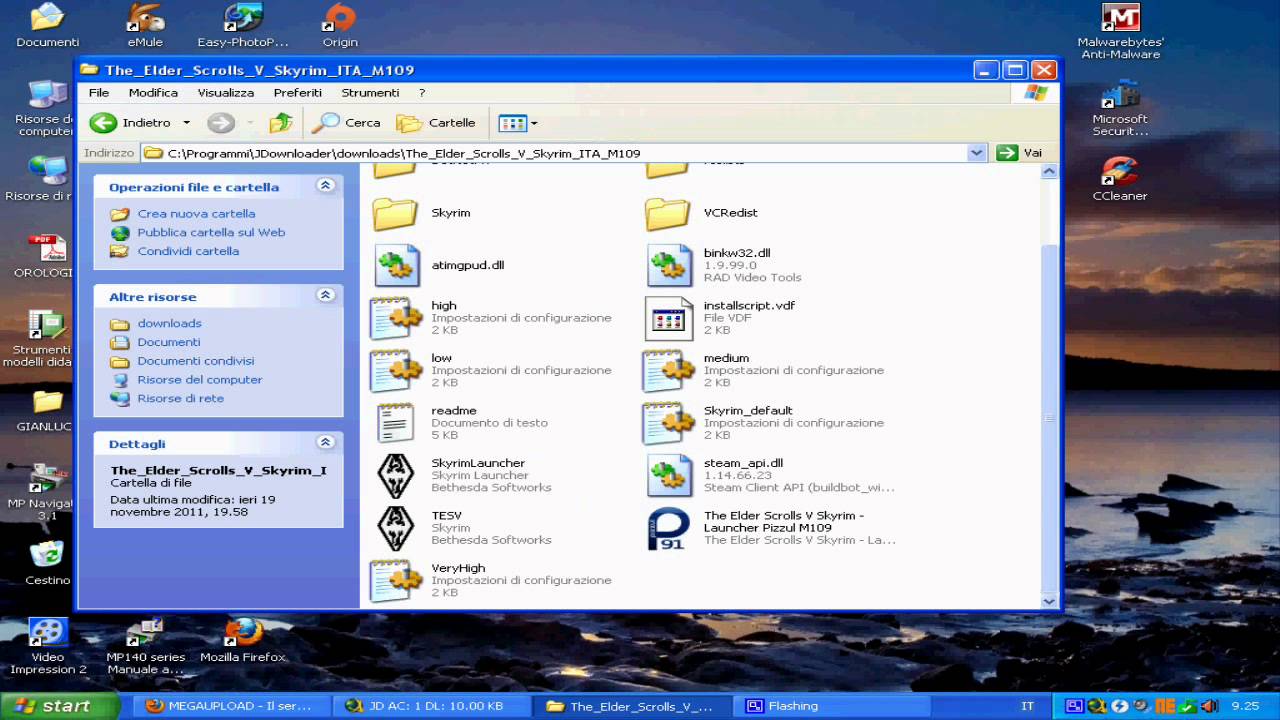Select the VeryHigh configuration file icon
The height and width of the screenshot is (720, 1280).
395,580
